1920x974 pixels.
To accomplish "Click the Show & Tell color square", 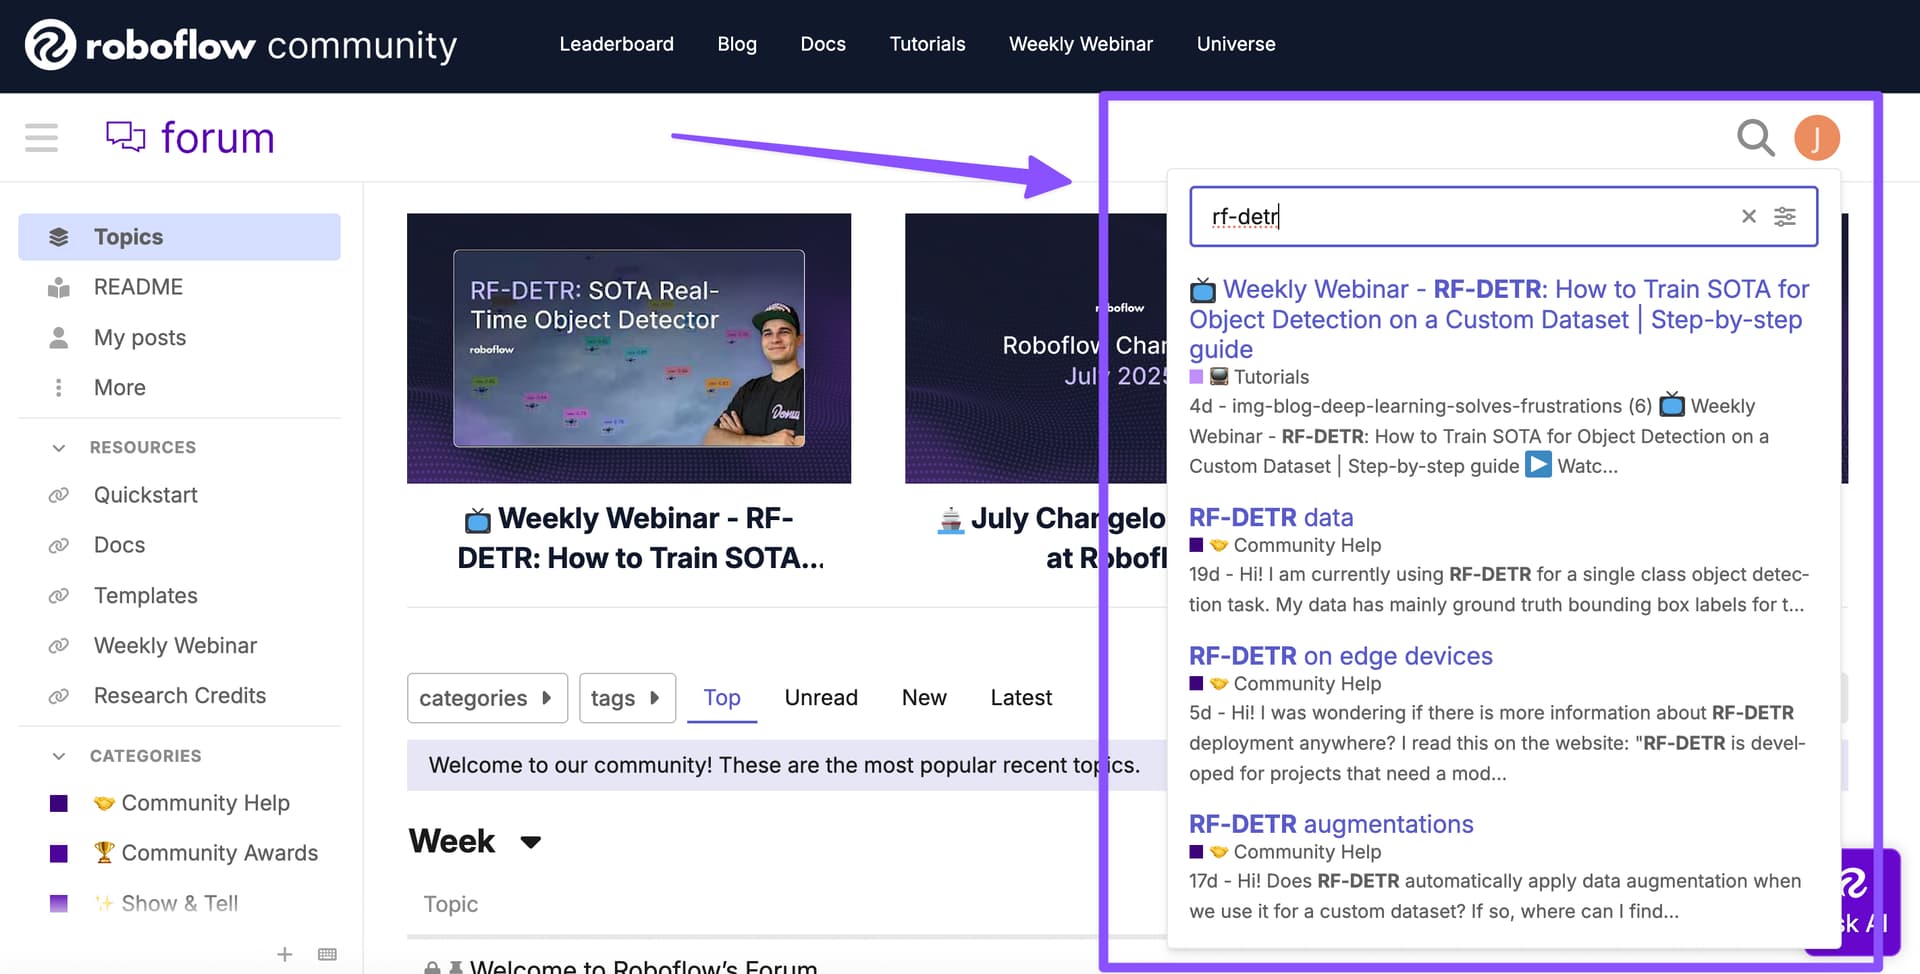I will coord(59,903).
